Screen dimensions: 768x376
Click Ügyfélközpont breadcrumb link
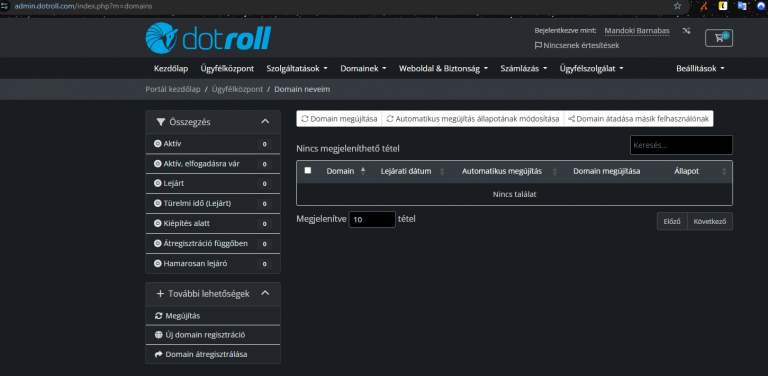point(238,90)
